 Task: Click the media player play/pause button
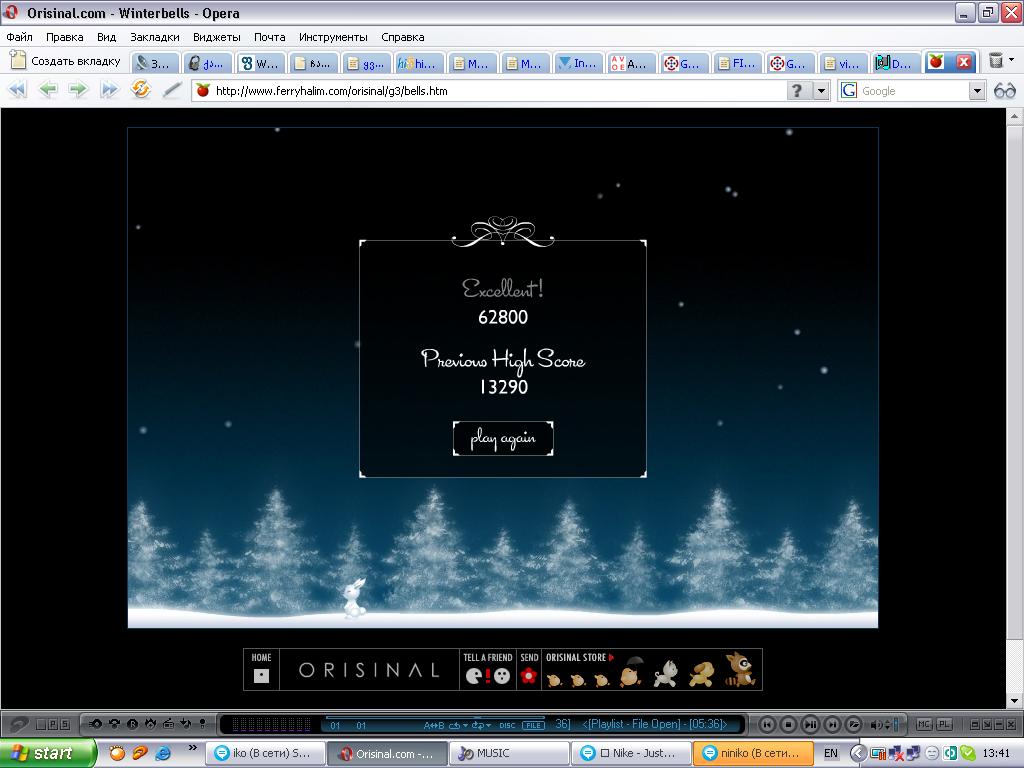click(810, 724)
